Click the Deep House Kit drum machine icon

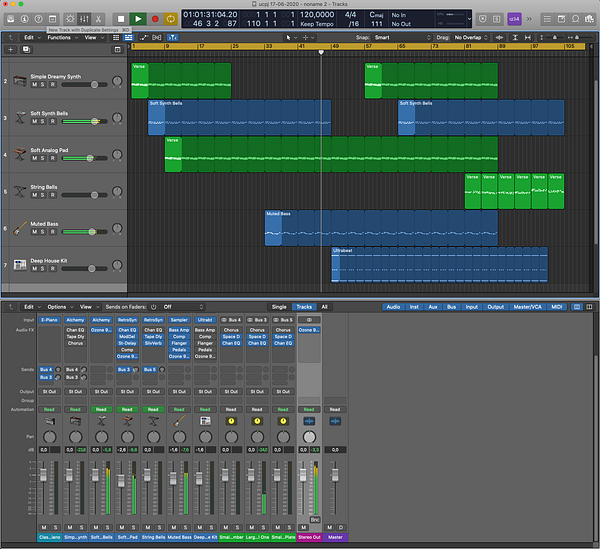click(20, 265)
